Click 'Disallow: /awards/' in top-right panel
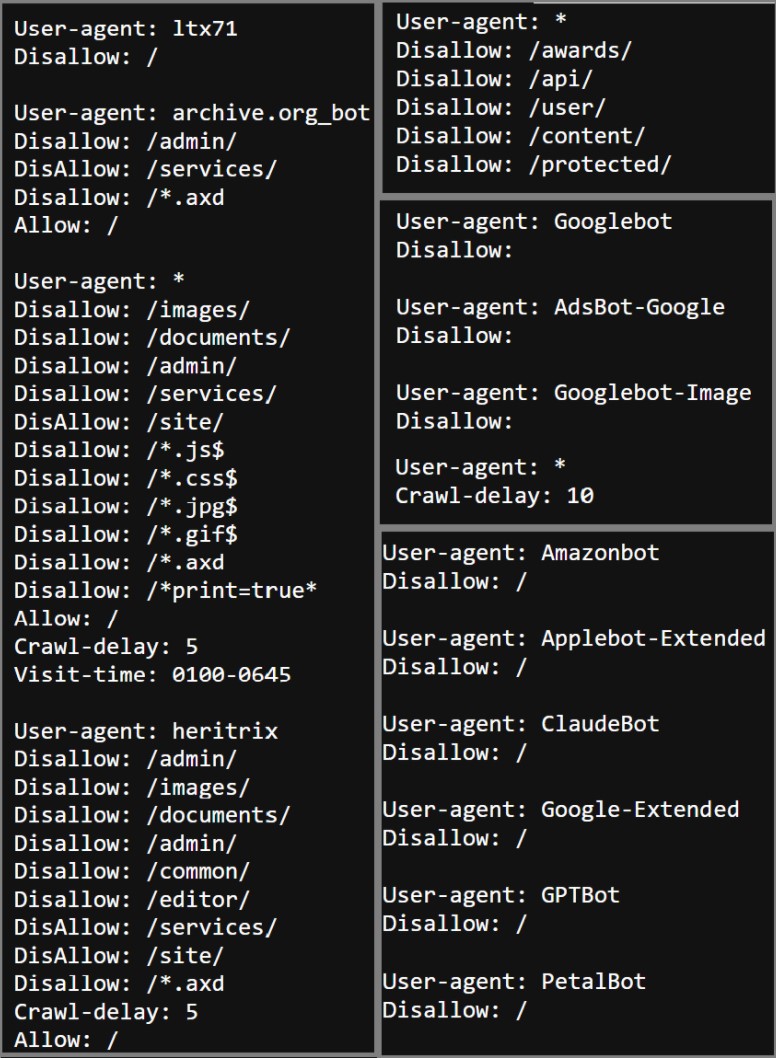This screenshot has height=1058, width=776. click(x=514, y=51)
